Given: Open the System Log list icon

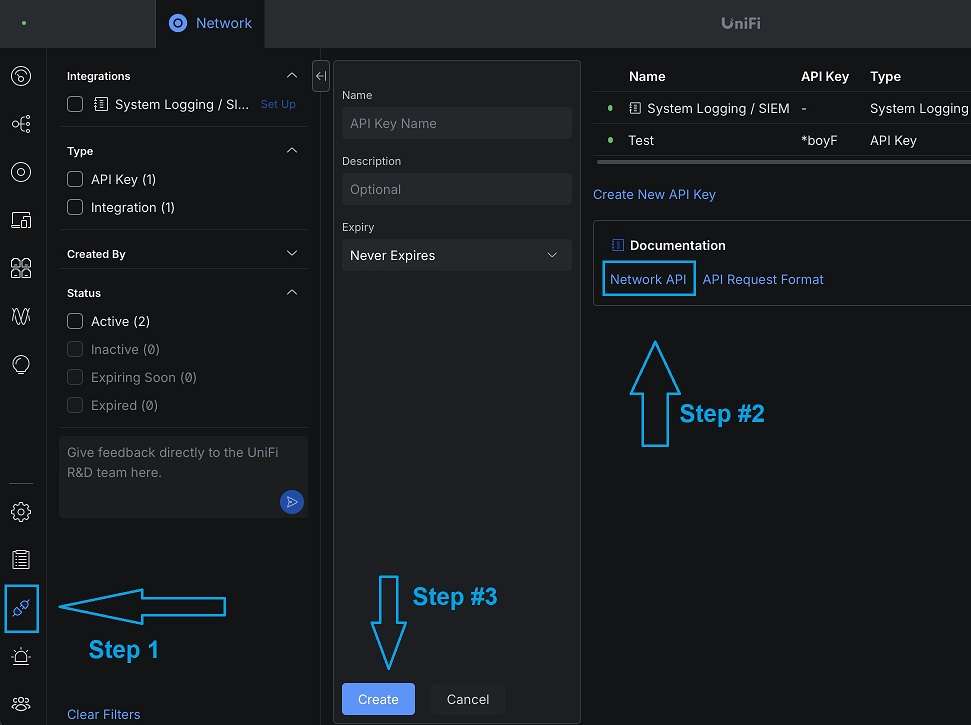Looking at the screenshot, I should pos(21,560).
